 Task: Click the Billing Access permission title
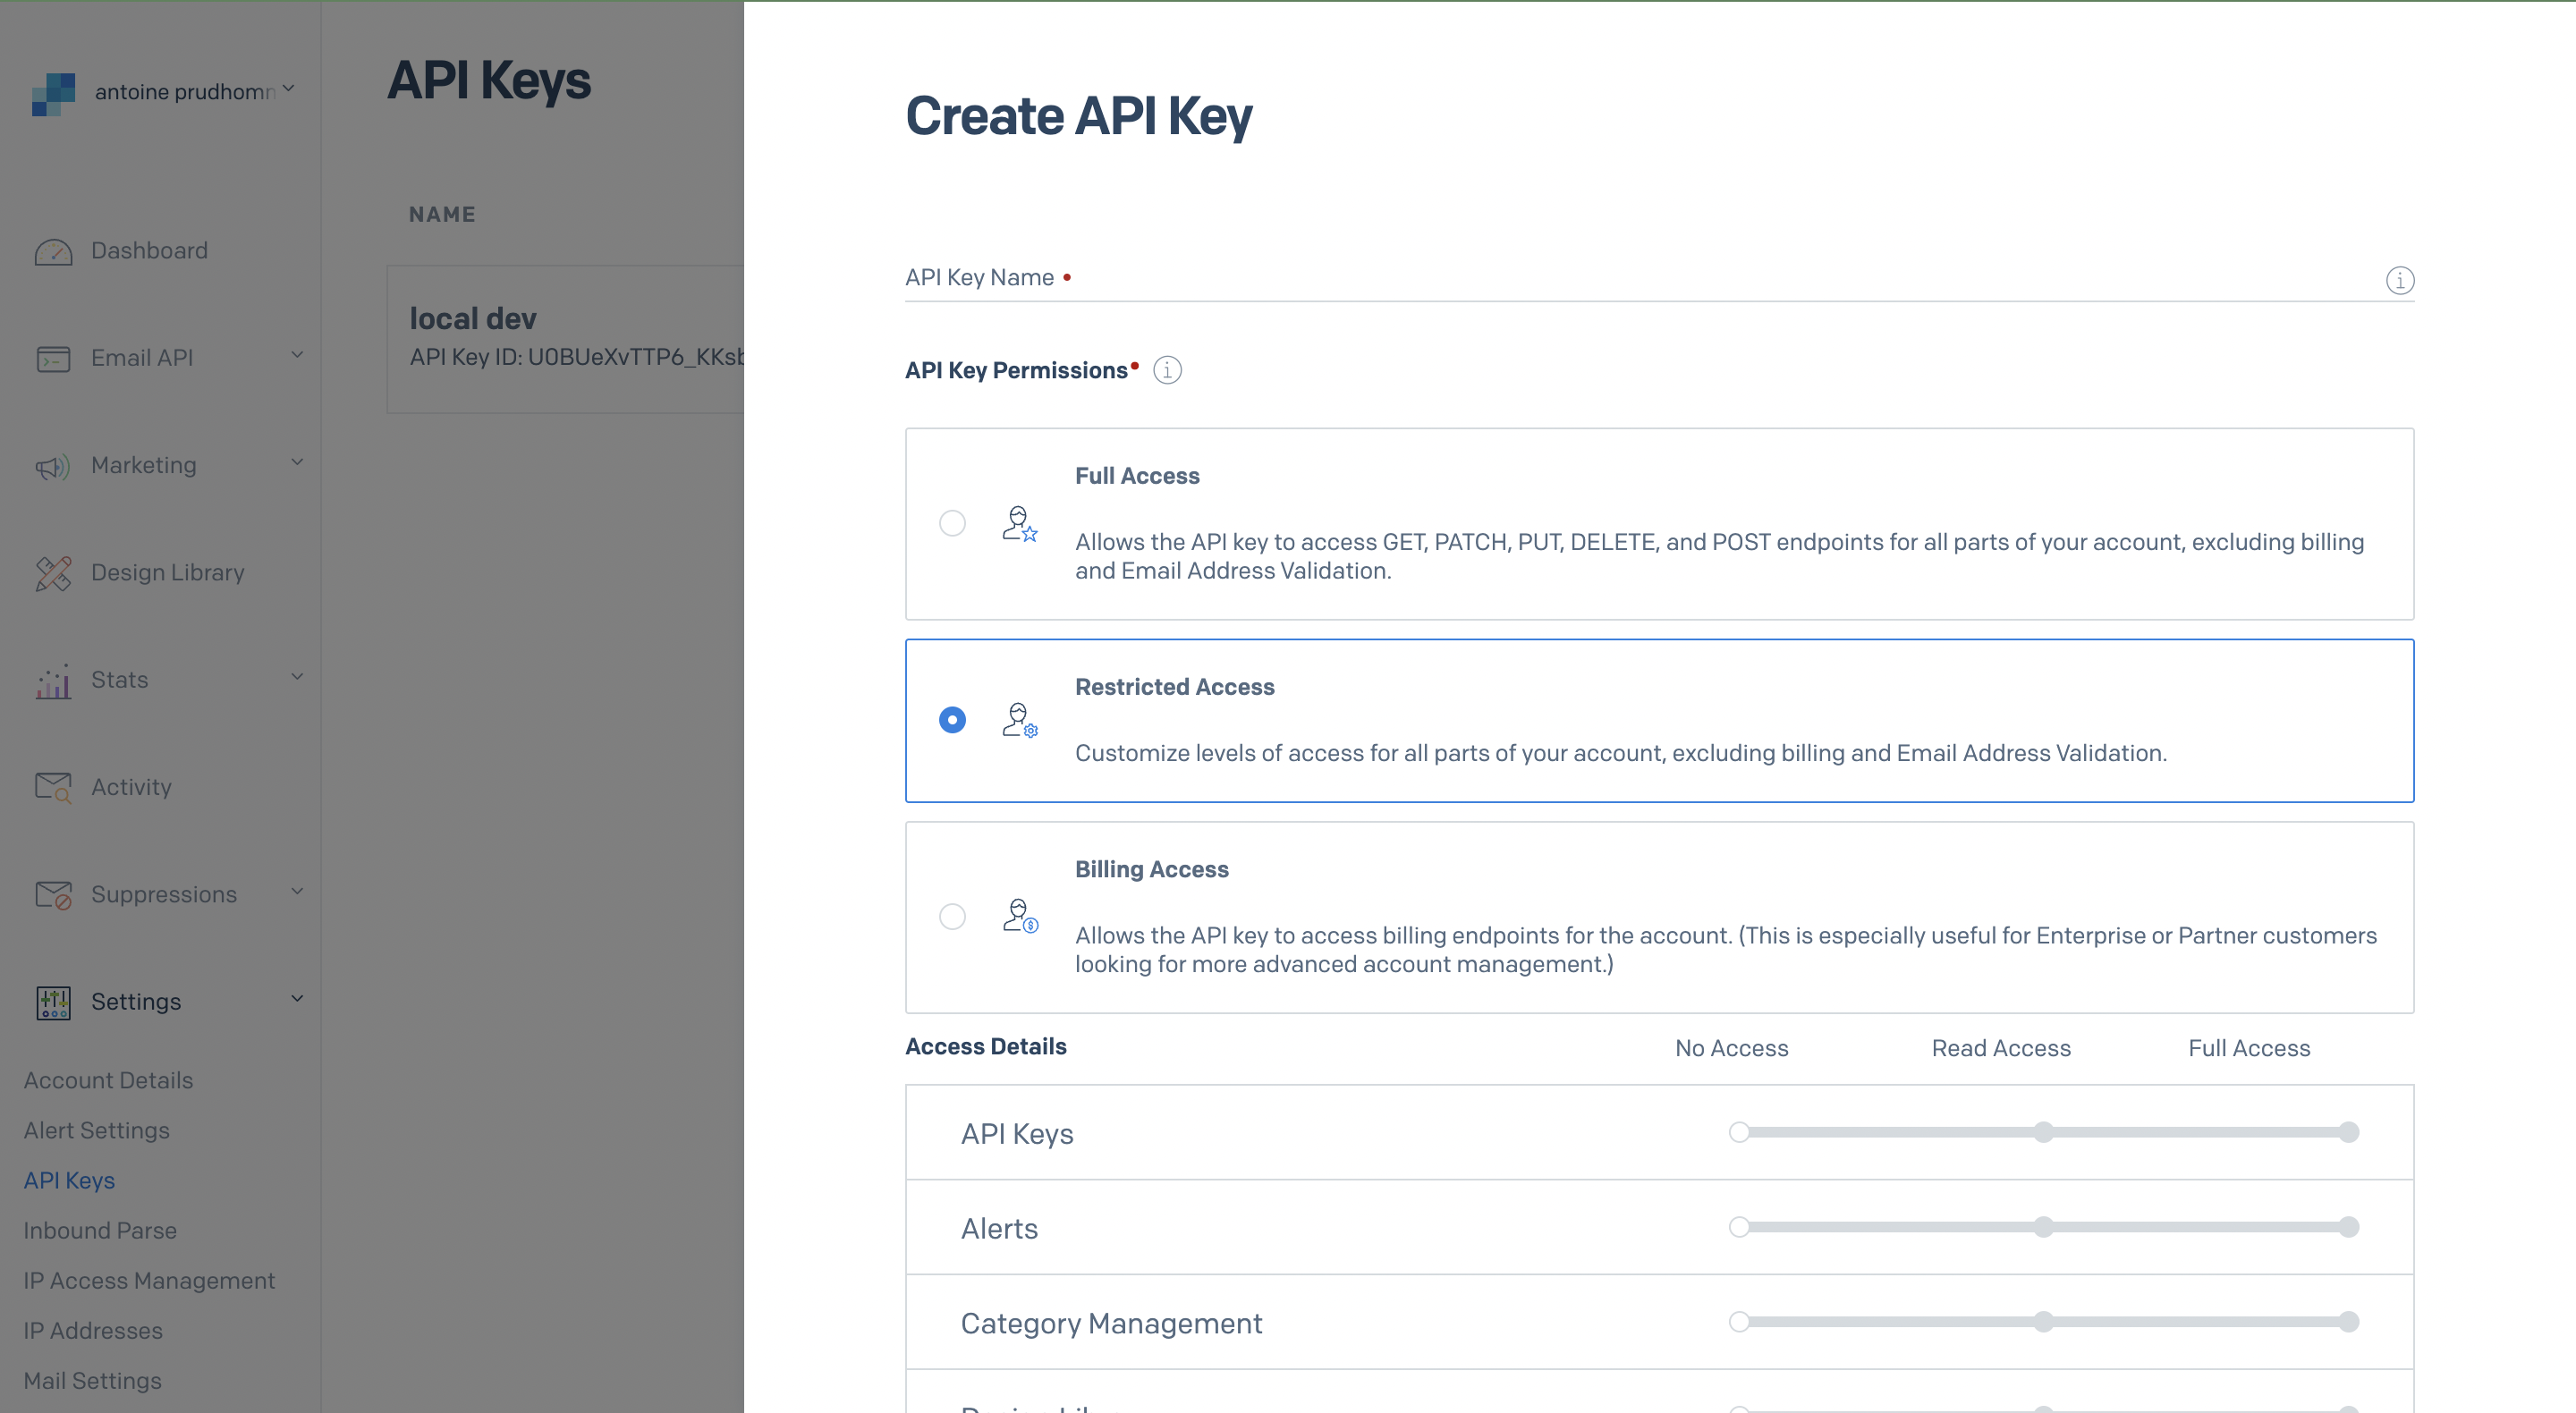[x=1152, y=870]
